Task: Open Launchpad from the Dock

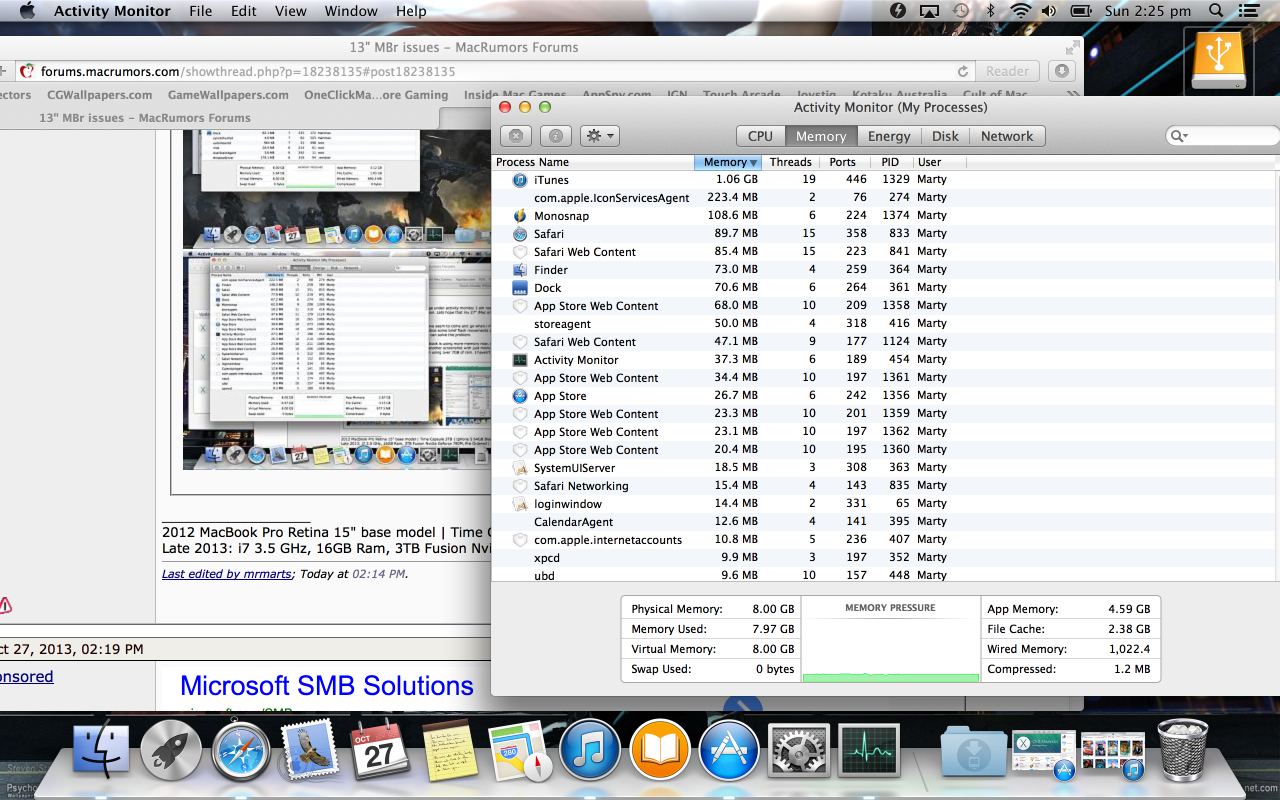Action: coord(171,751)
